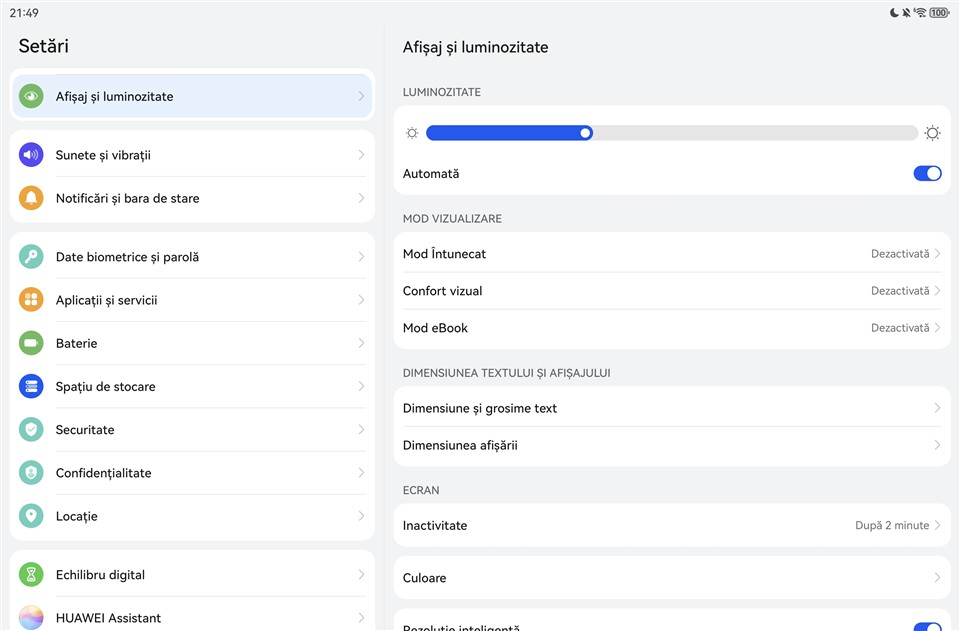Image resolution: width=960 pixels, height=631 pixels.
Task: Click the Spațiu de stocare icon
Action: pos(31,386)
